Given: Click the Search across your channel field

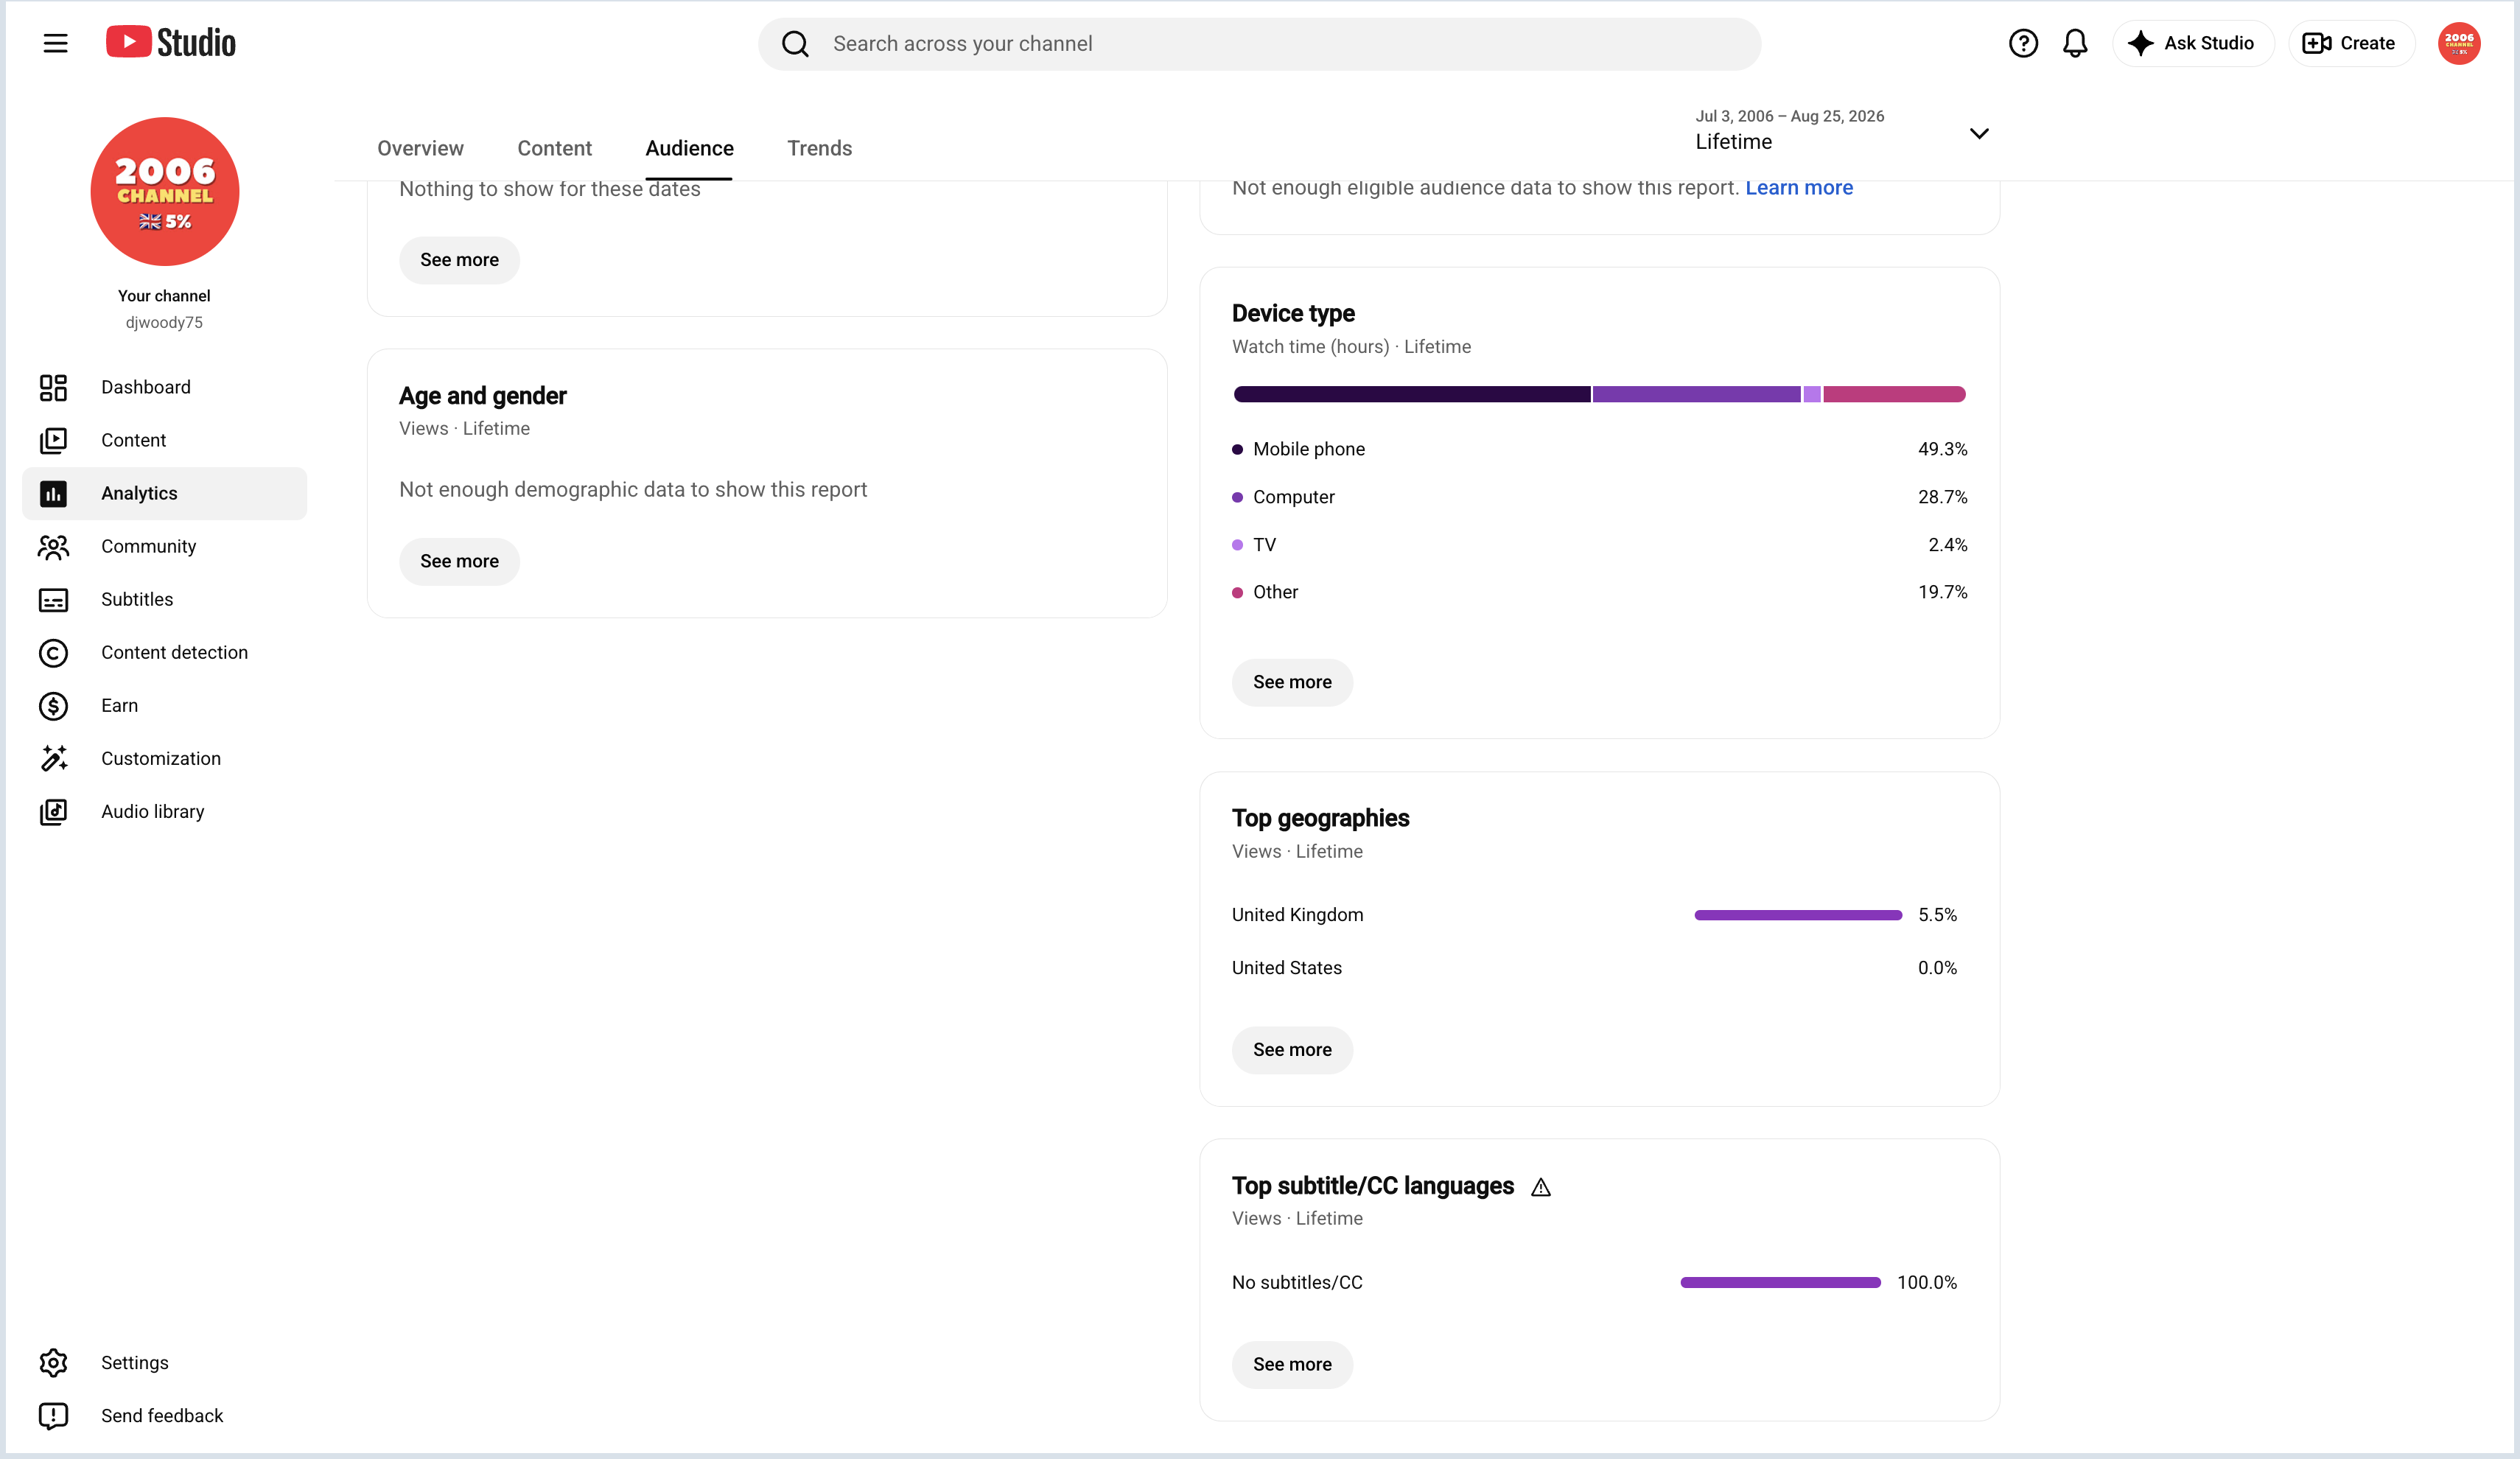Looking at the screenshot, I should pyautogui.click(x=1259, y=43).
